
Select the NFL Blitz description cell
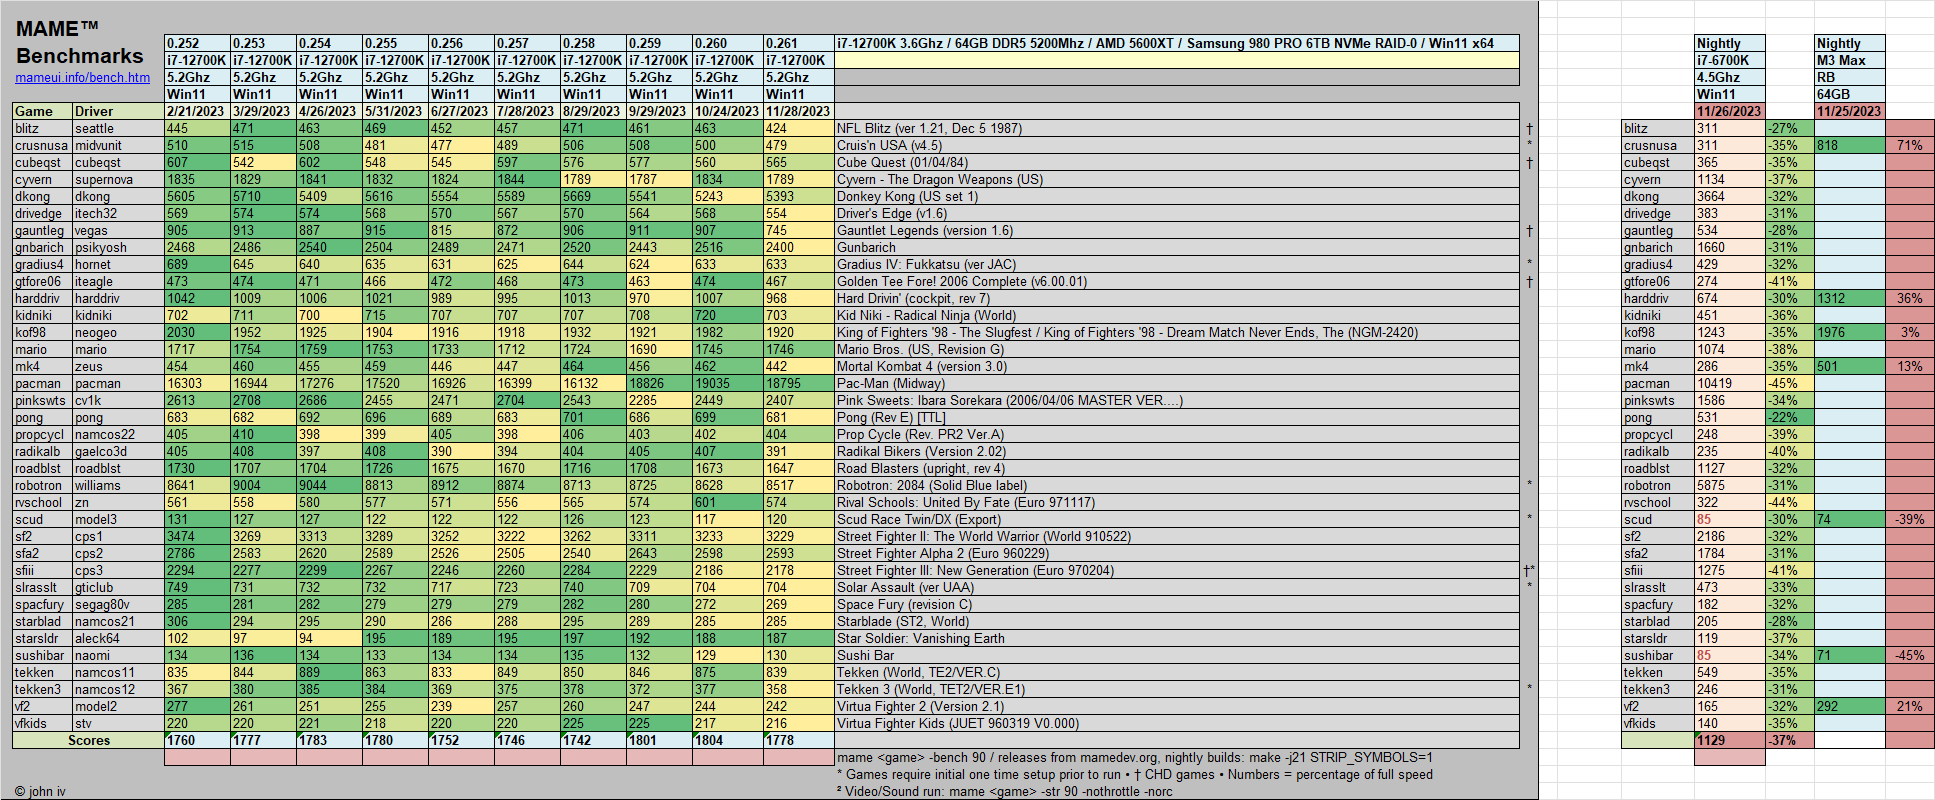(1177, 128)
